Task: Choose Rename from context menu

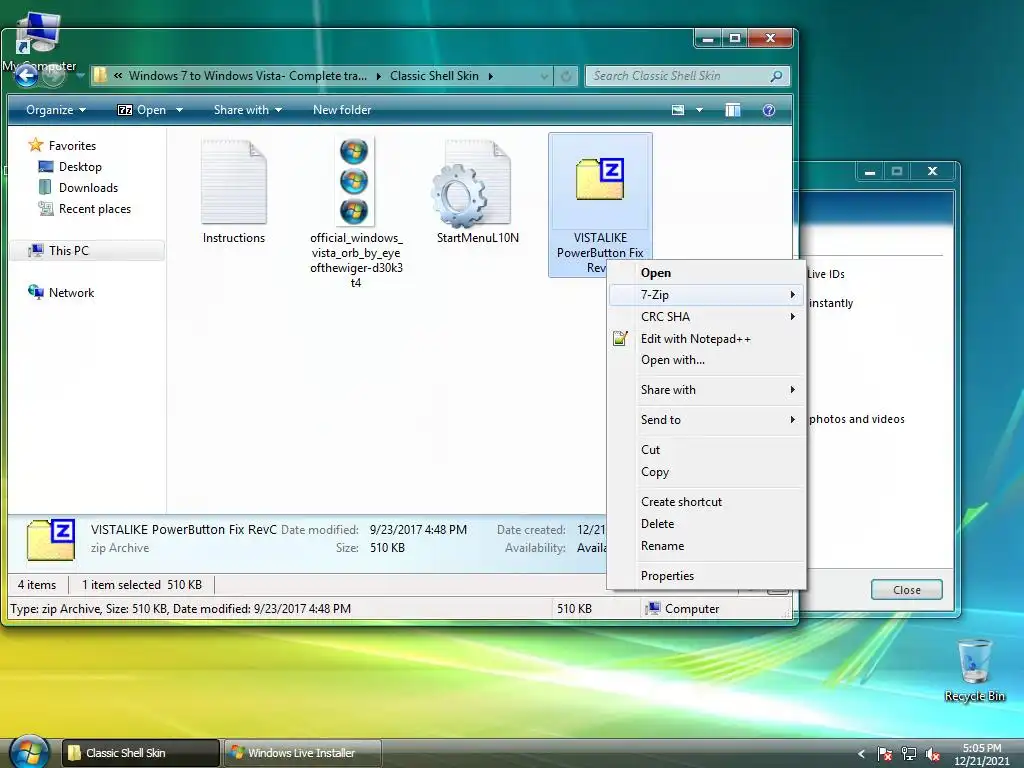Action: (706, 546)
